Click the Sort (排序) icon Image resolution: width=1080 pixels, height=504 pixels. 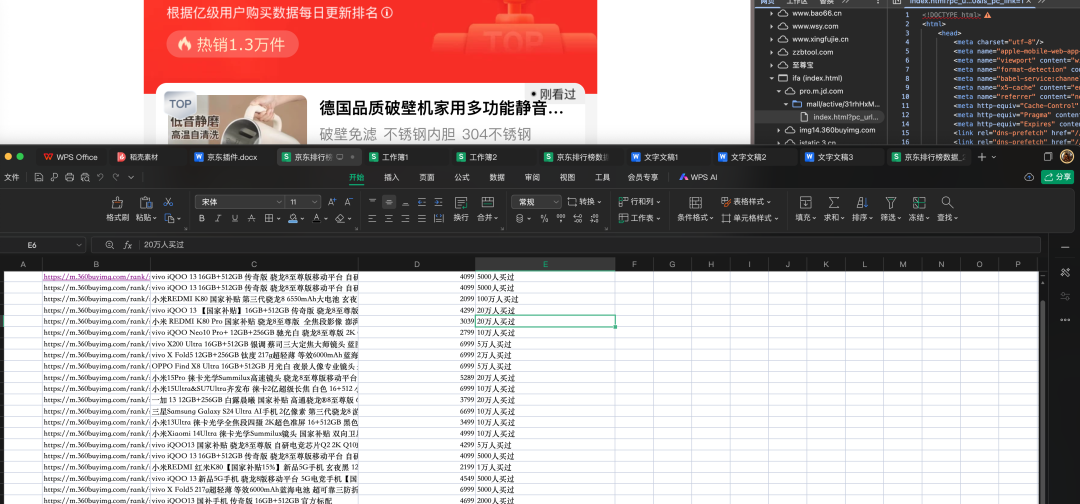862,202
